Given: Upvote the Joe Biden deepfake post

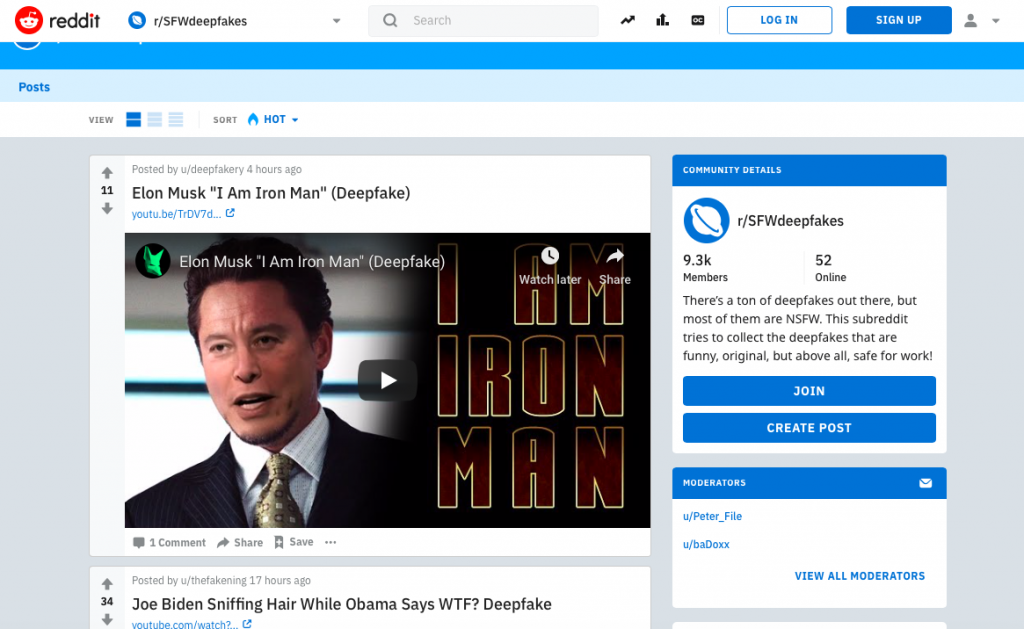Looking at the screenshot, I should click(107, 584).
